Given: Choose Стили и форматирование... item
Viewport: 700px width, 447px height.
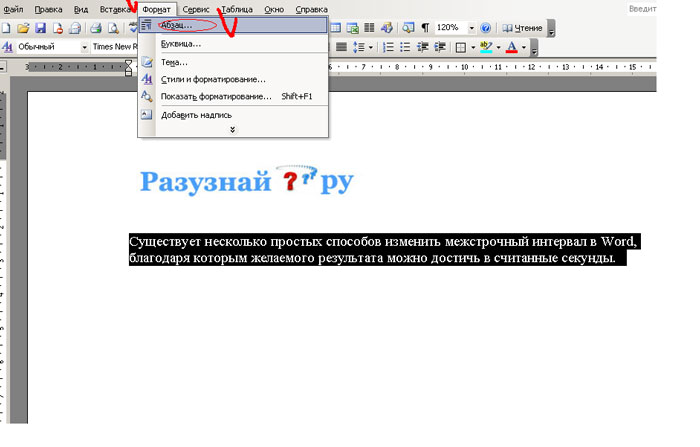Looking at the screenshot, I should pyautogui.click(x=233, y=79).
